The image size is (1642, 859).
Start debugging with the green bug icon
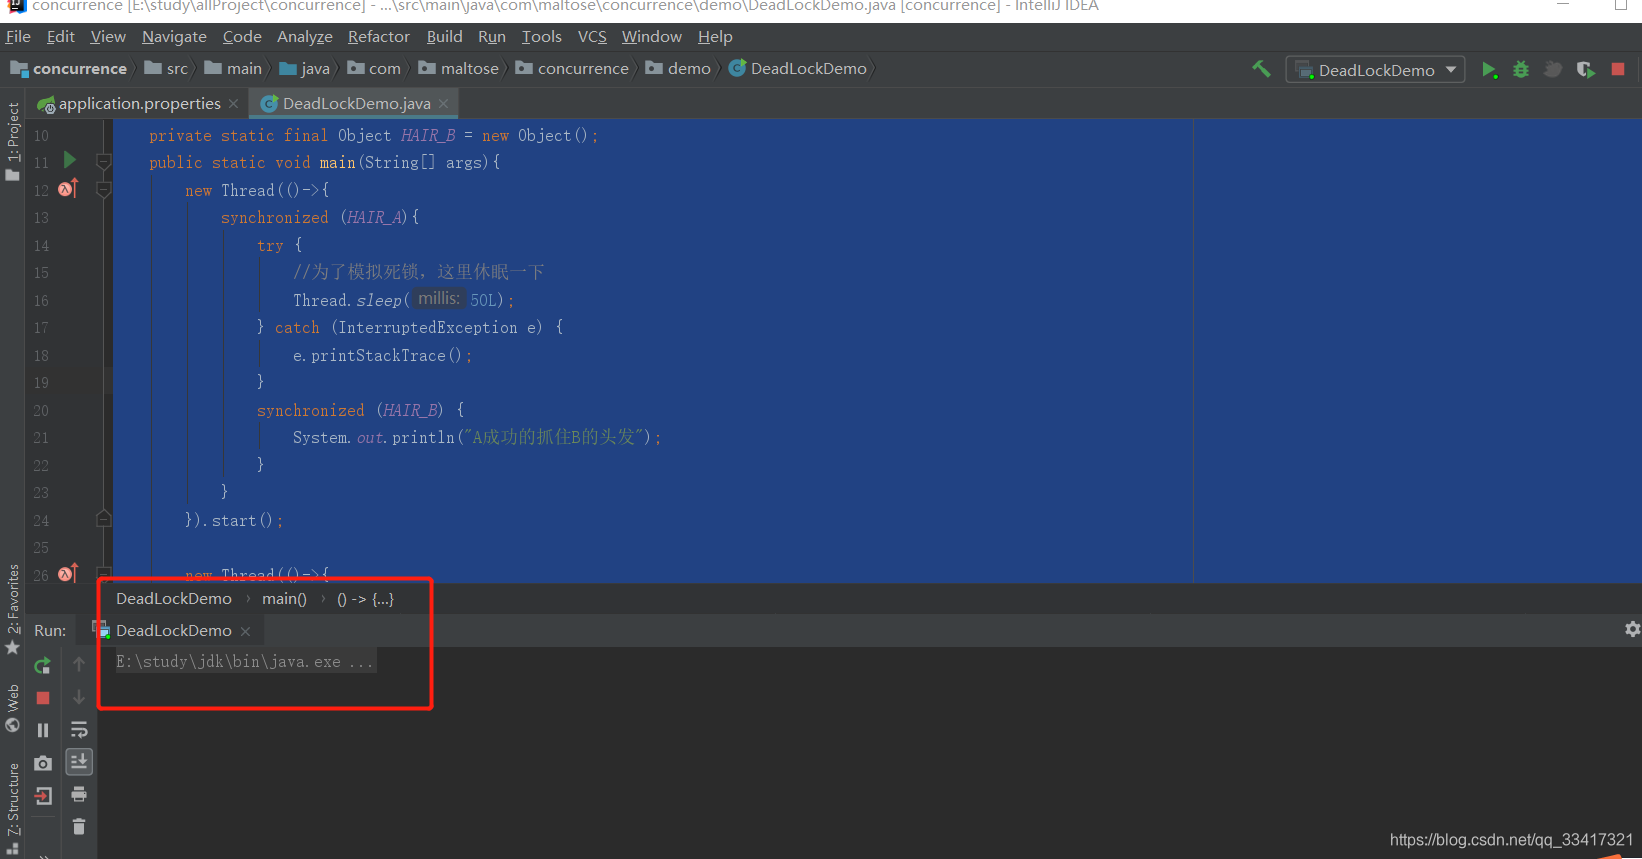tap(1521, 70)
